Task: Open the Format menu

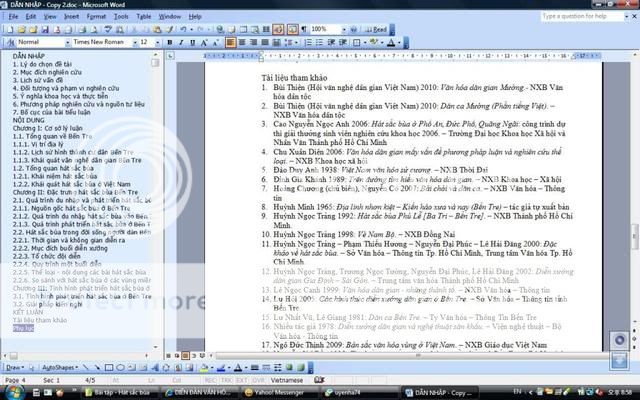Action: click(x=97, y=16)
